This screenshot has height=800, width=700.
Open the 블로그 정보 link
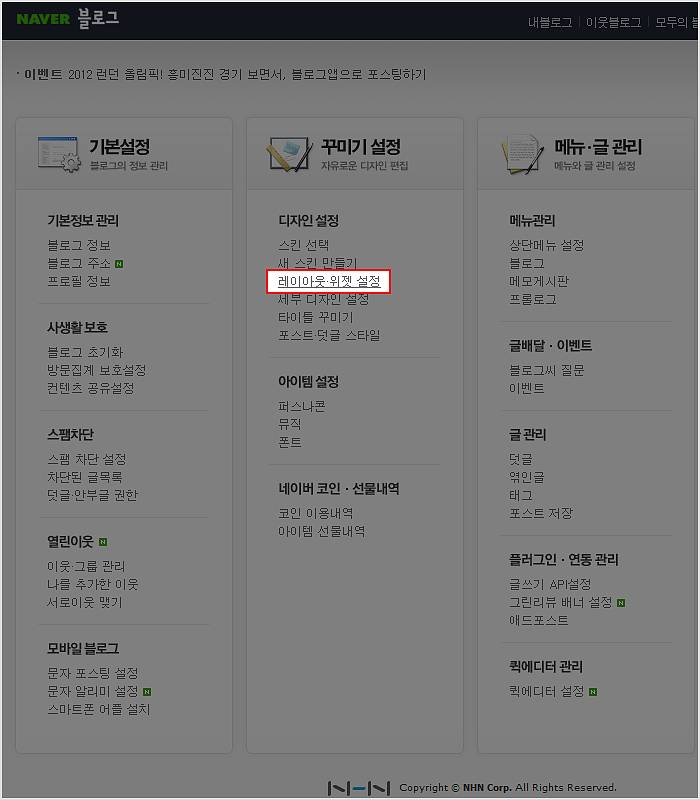click(x=79, y=245)
